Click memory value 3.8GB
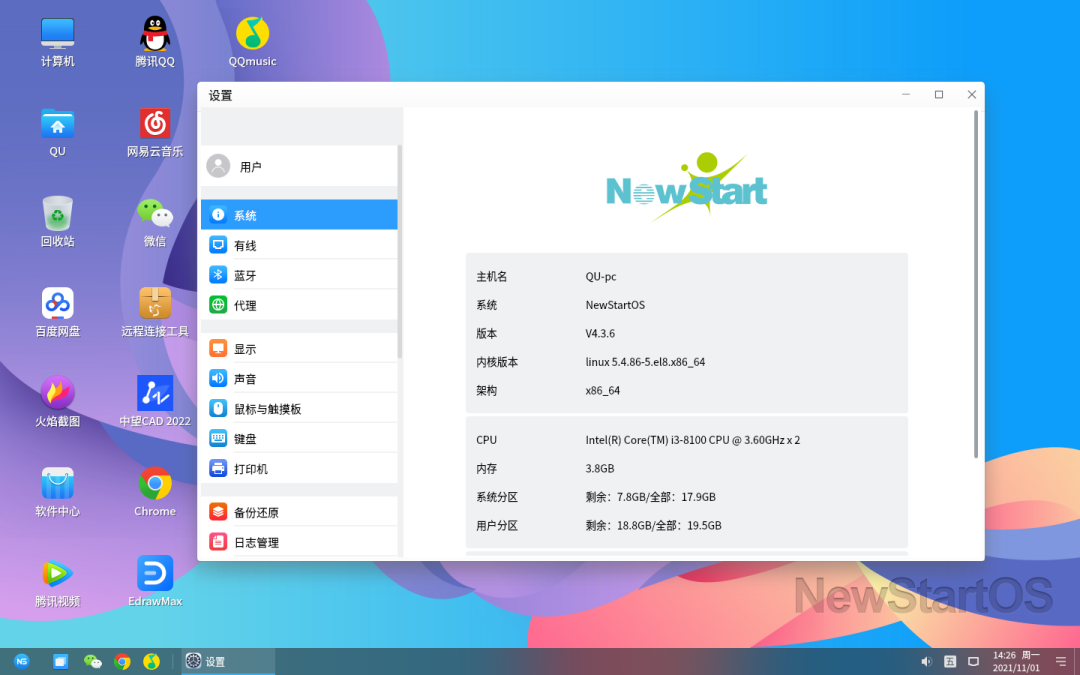This screenshot has height=675, width=1080. (600, 468)
